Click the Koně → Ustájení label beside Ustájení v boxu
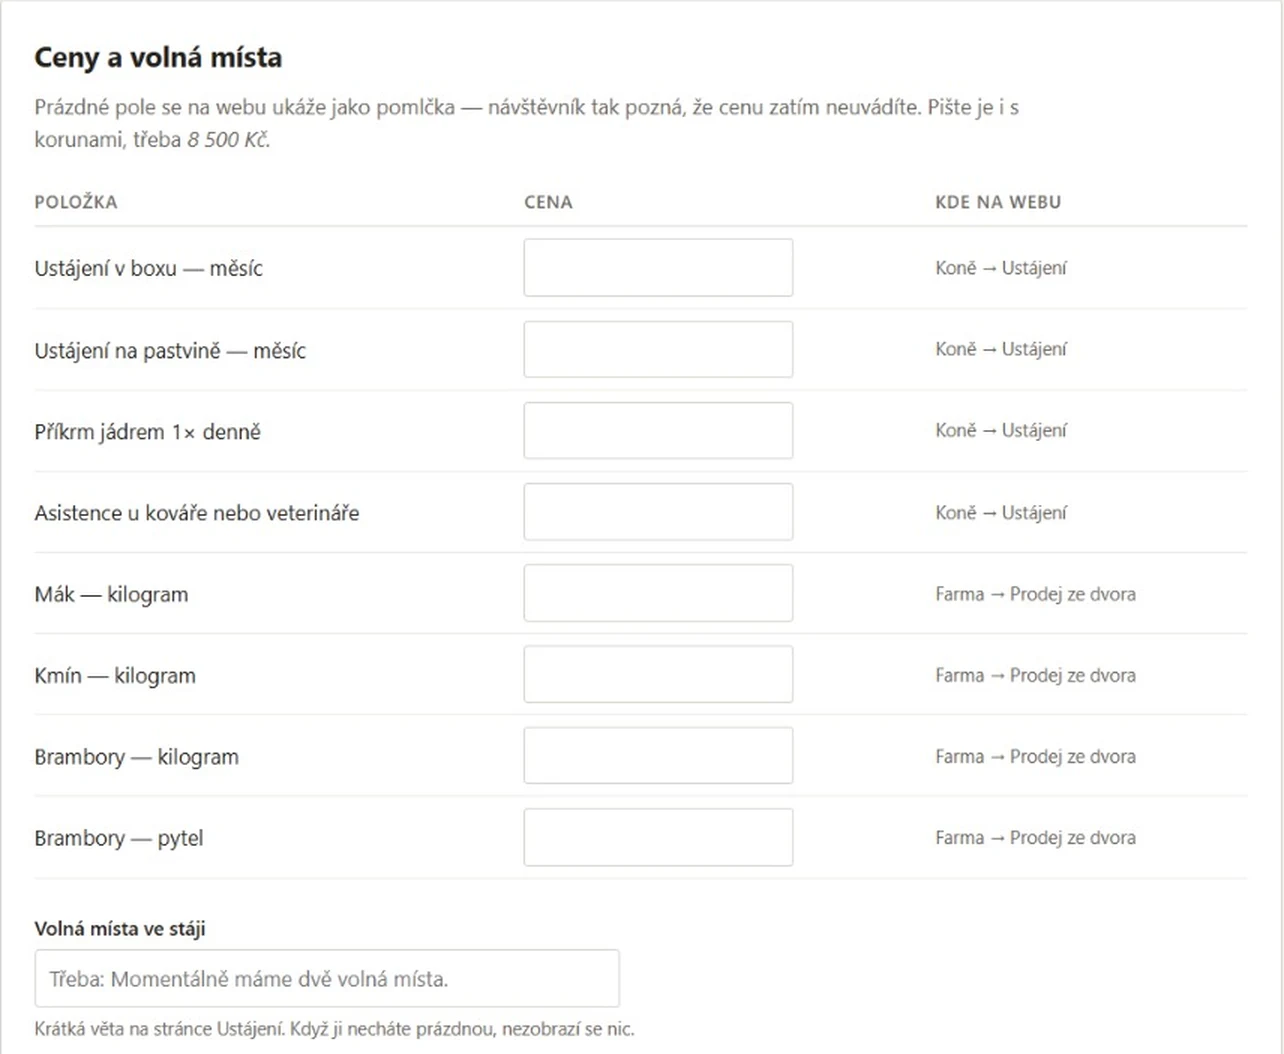The width and height of the screenshot is (1284, 1054). [1001, 268]
